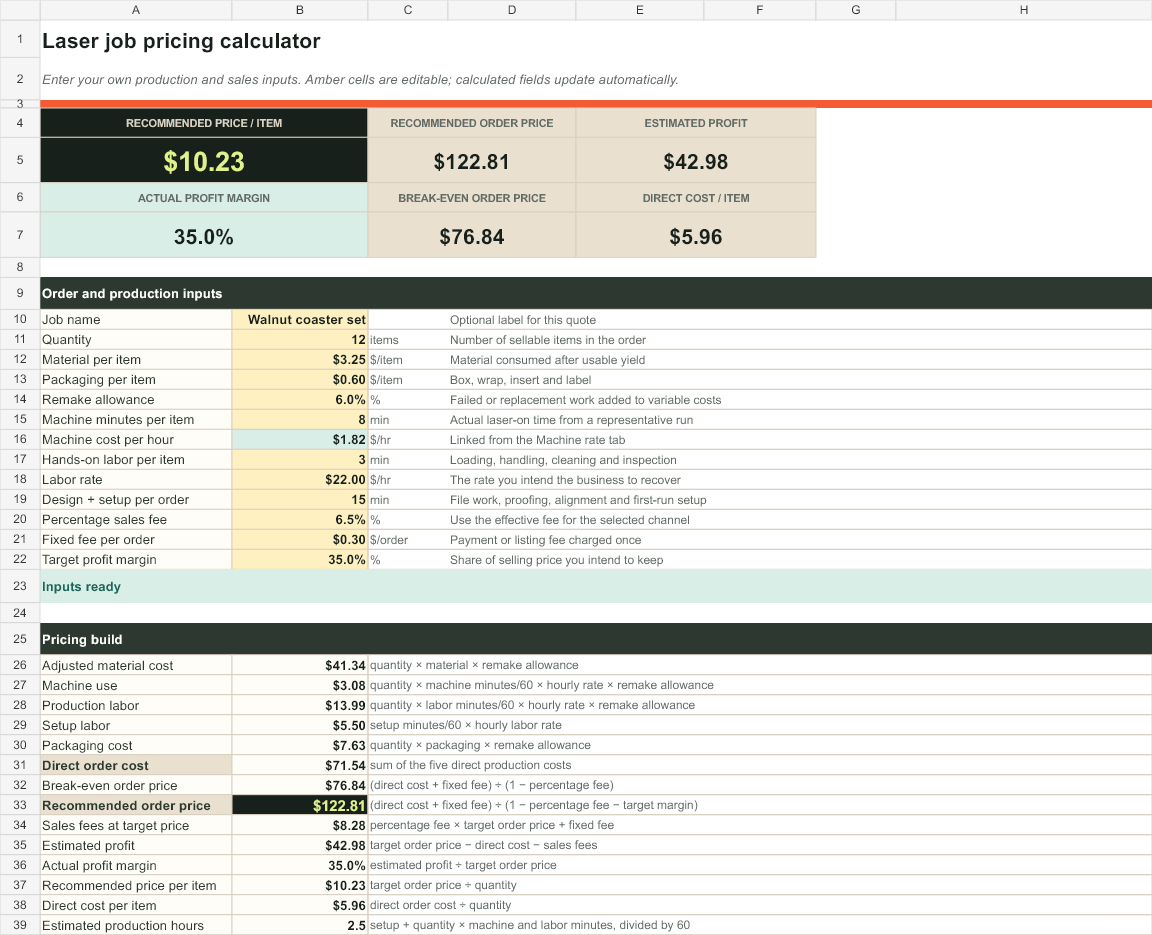
Task: Select the summary recommended order price $122.81
Action: [472, 161]
